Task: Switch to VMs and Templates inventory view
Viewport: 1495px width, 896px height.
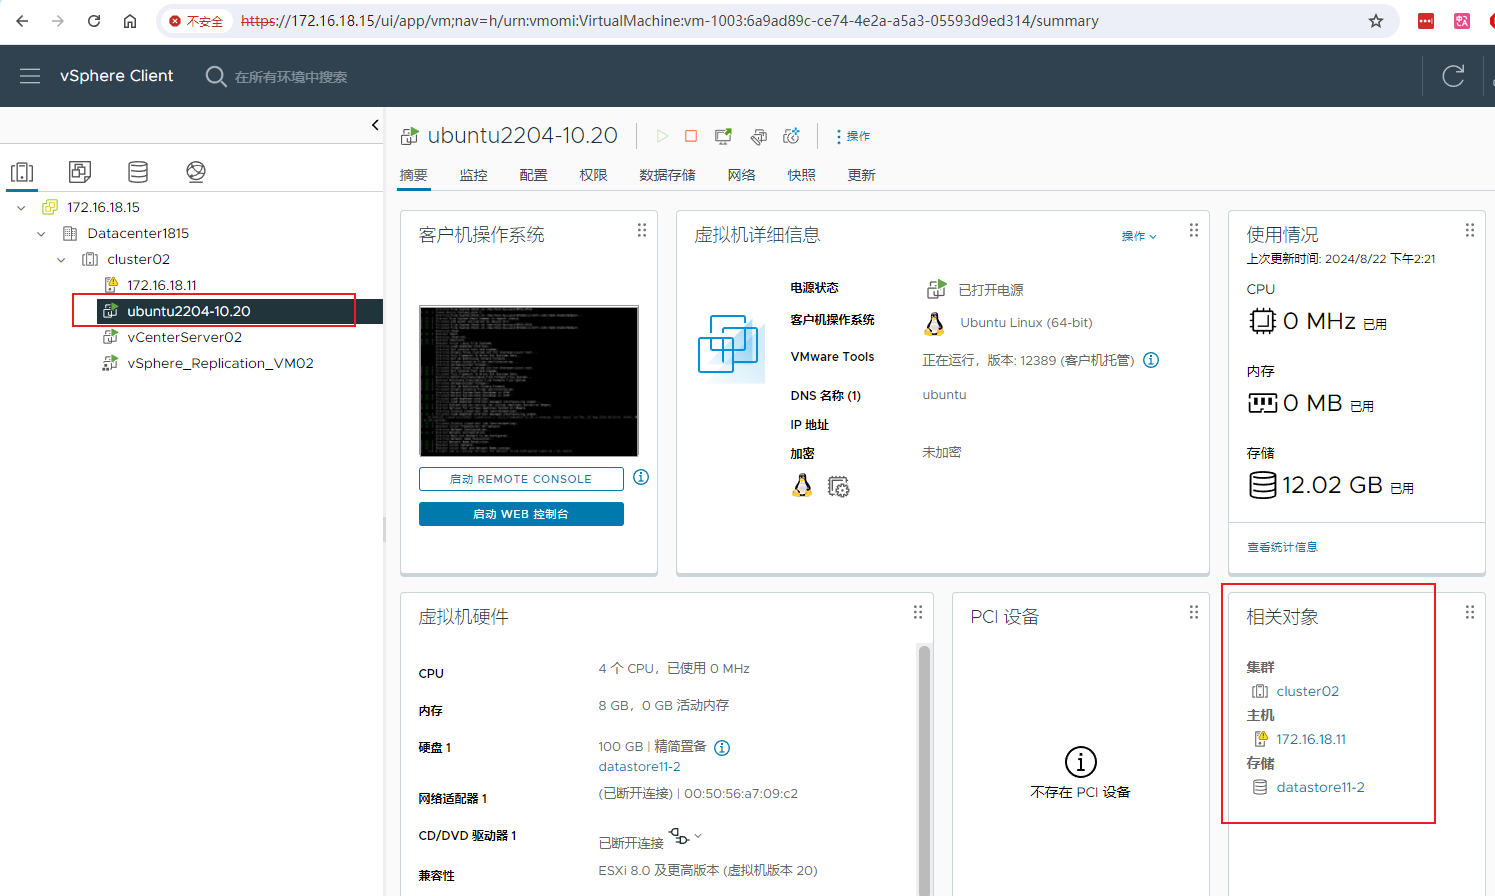Action: [x=80, y=172]
